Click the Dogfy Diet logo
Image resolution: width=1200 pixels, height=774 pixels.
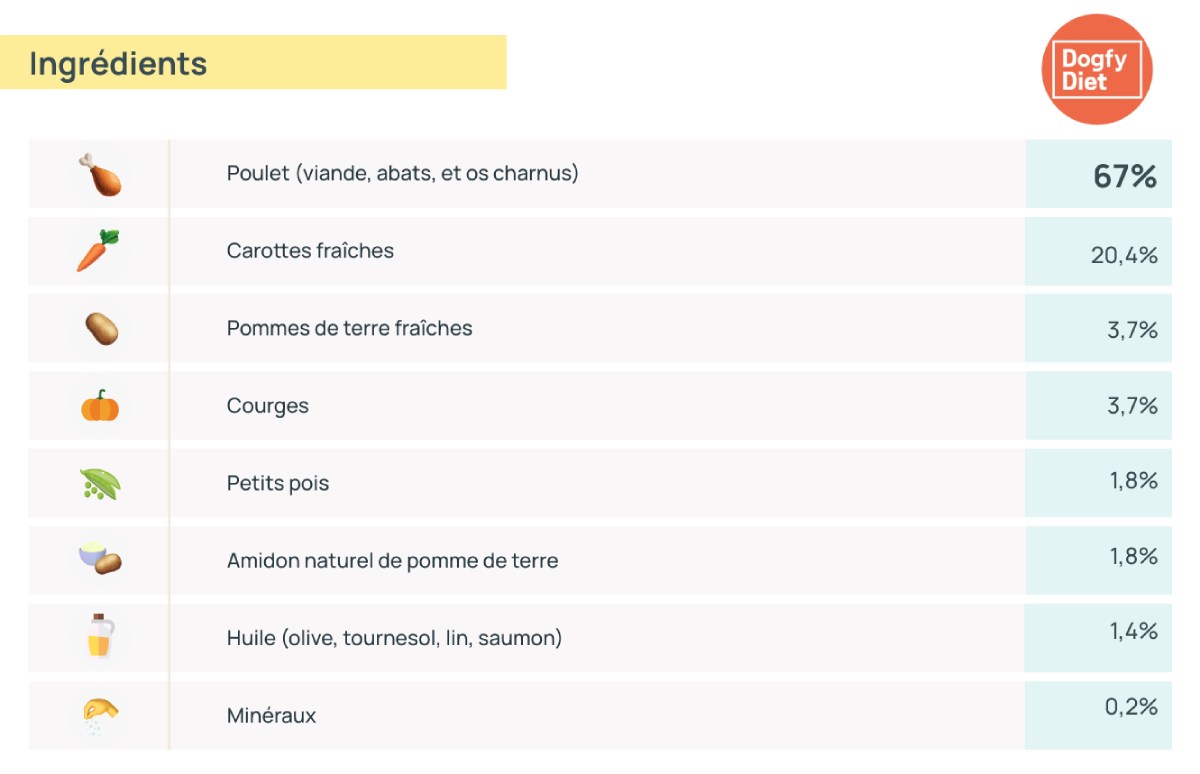[1097, 69]
